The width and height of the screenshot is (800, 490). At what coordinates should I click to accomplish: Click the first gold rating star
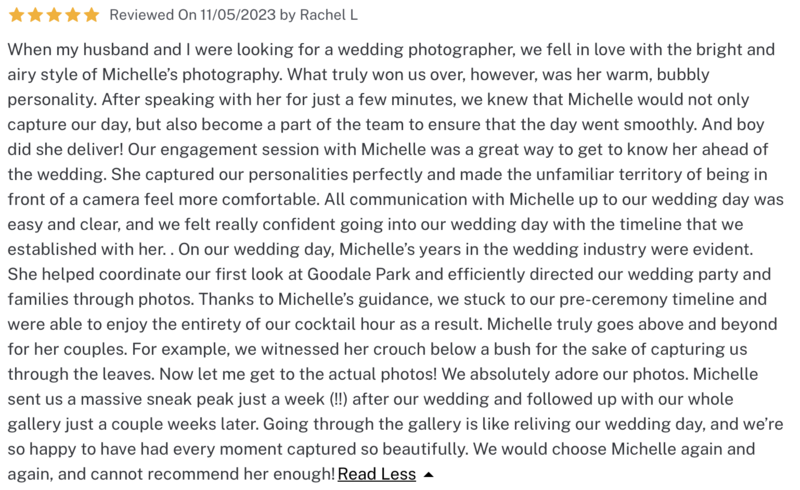16,15
